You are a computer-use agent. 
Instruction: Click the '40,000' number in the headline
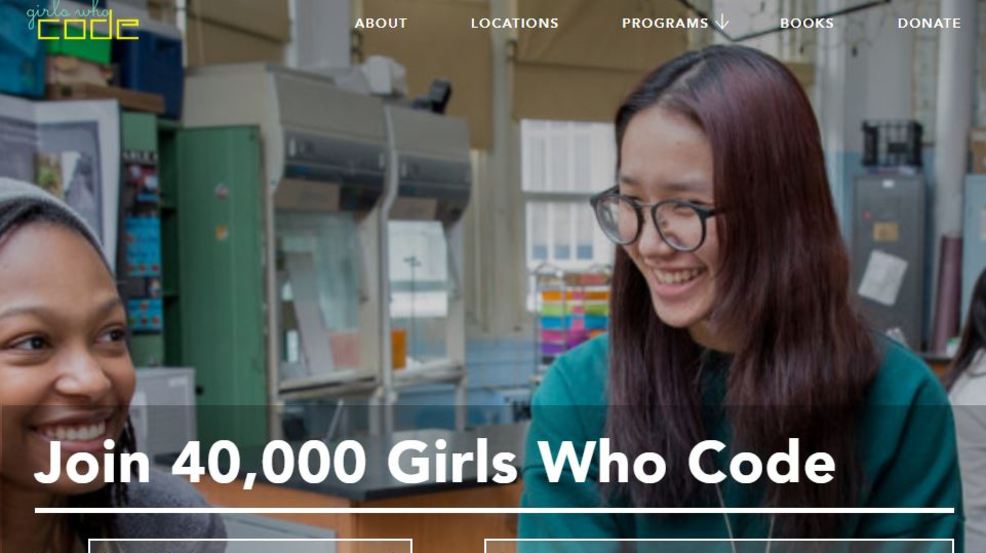269,464
